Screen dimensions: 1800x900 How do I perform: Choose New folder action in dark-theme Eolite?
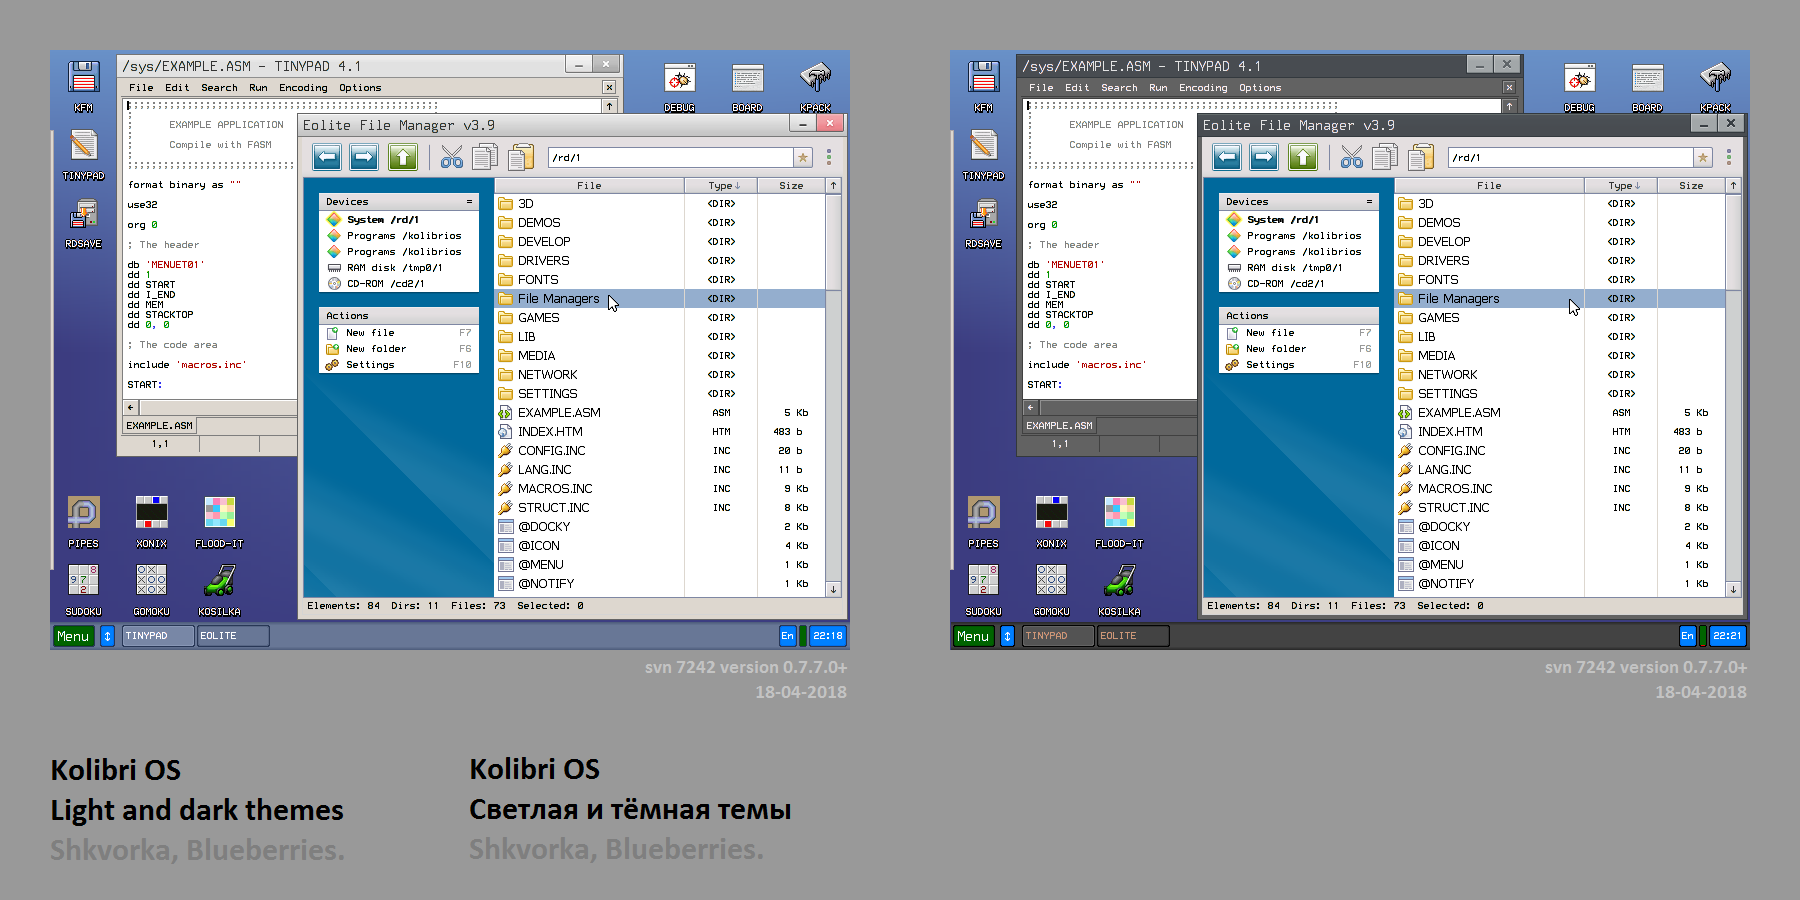(1299, 349)
